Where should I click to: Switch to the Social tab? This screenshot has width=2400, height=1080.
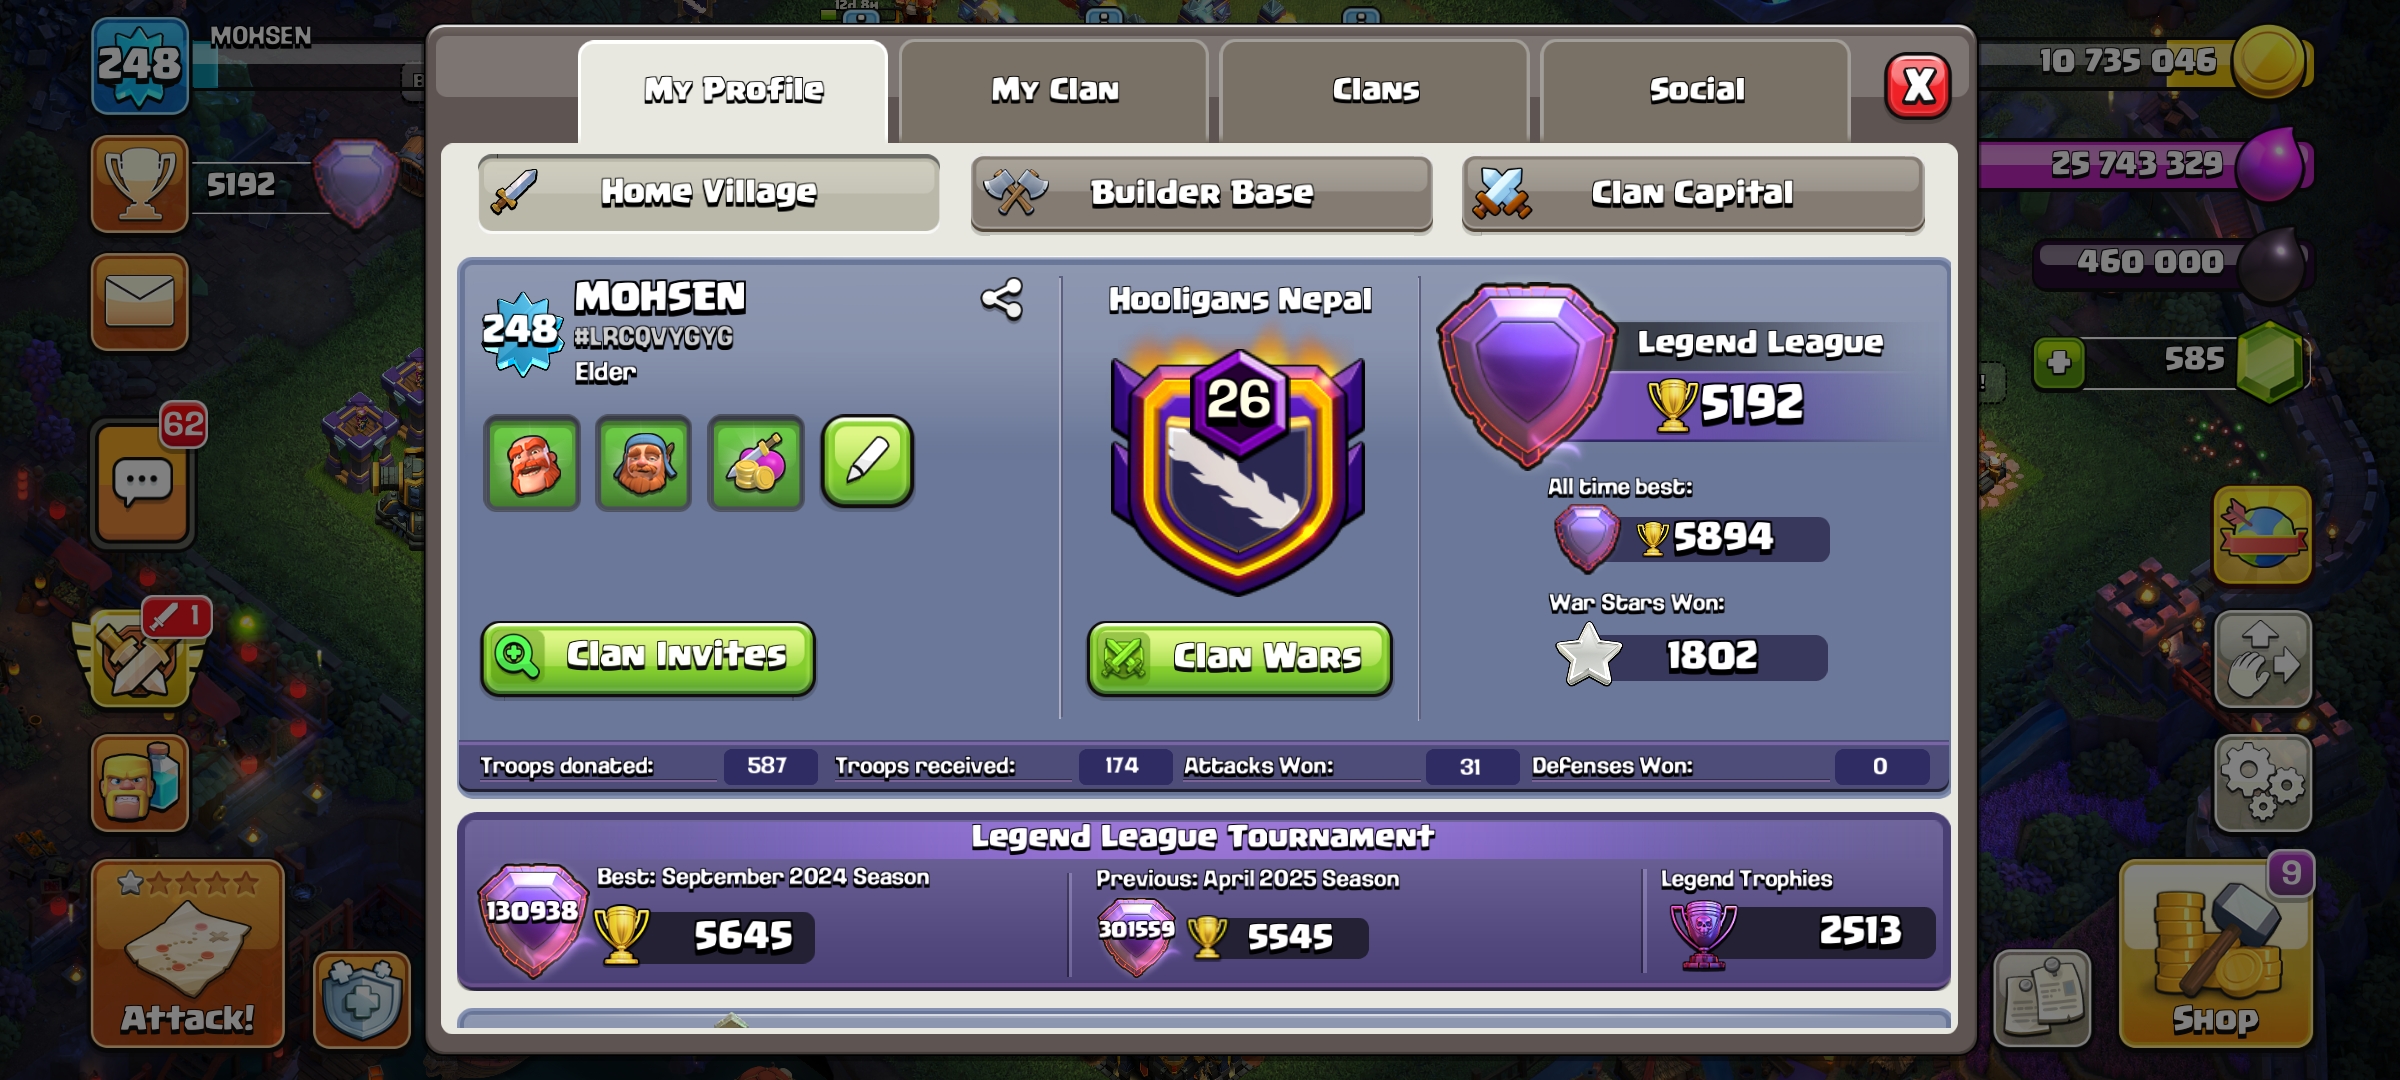1696,90
